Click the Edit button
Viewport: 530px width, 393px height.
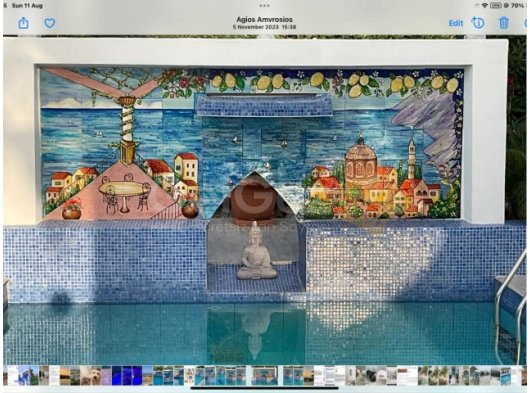456,23
